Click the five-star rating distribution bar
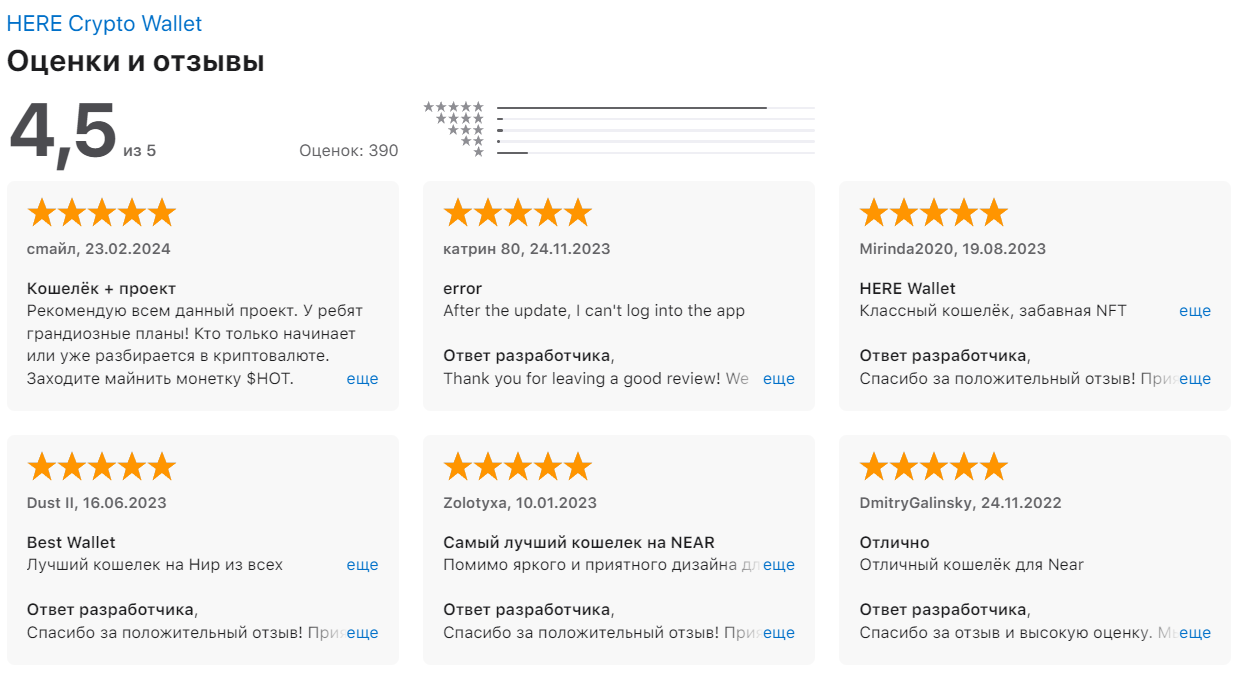This screenshot has width=1250, height=675. (x=655, y=107)
